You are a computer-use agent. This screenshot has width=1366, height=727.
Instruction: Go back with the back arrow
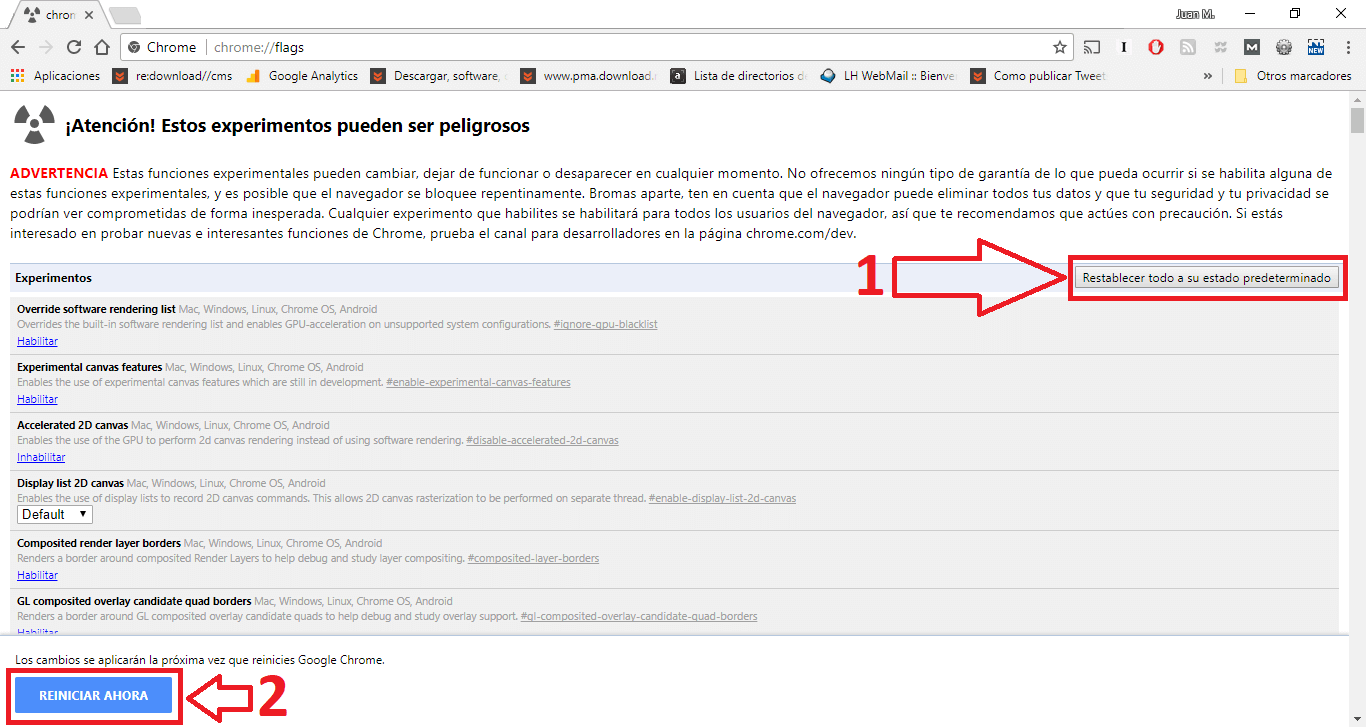[x=18, y=47]
